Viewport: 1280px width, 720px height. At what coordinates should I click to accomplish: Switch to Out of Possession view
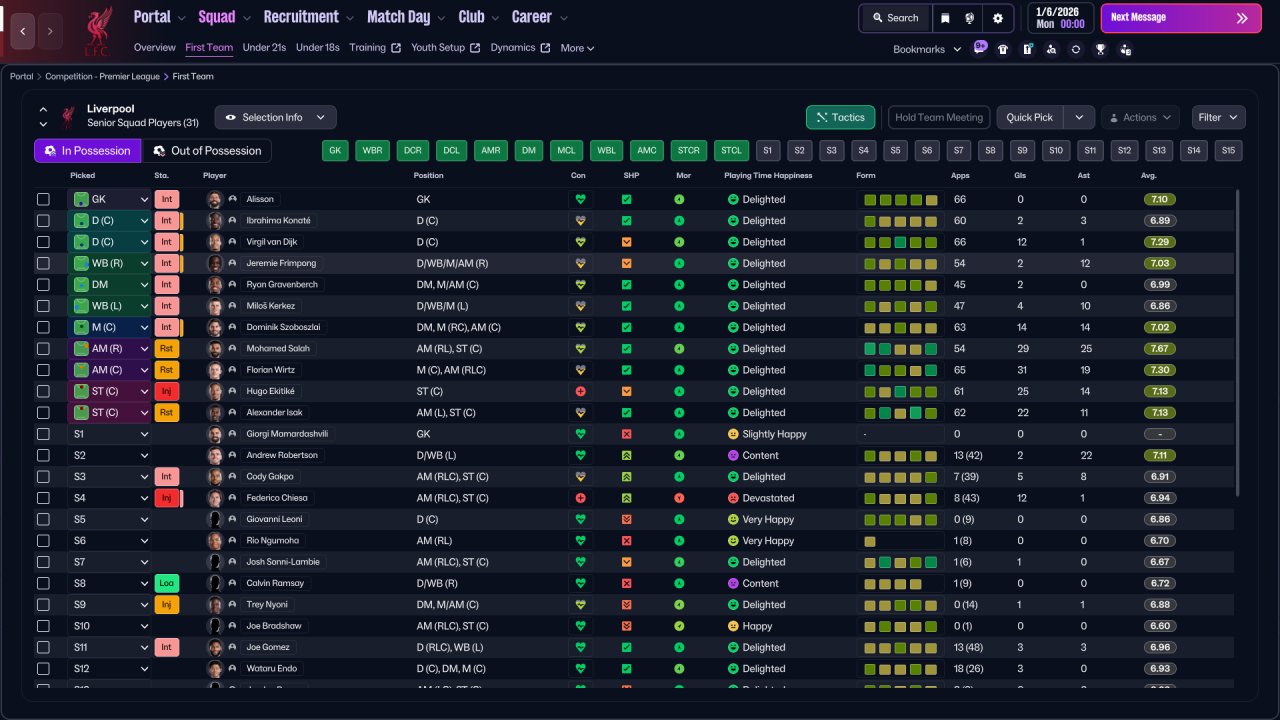point(207,150)
